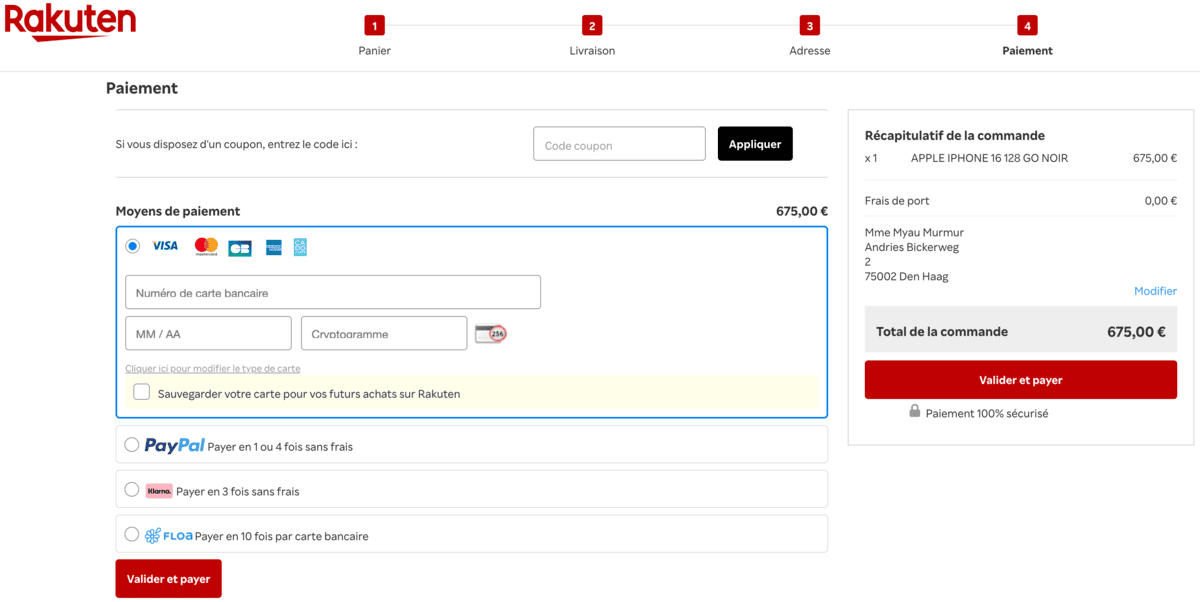Click the PayPal logo
The width and height of the screenshot is (1200, 602).
pos(175,446)
